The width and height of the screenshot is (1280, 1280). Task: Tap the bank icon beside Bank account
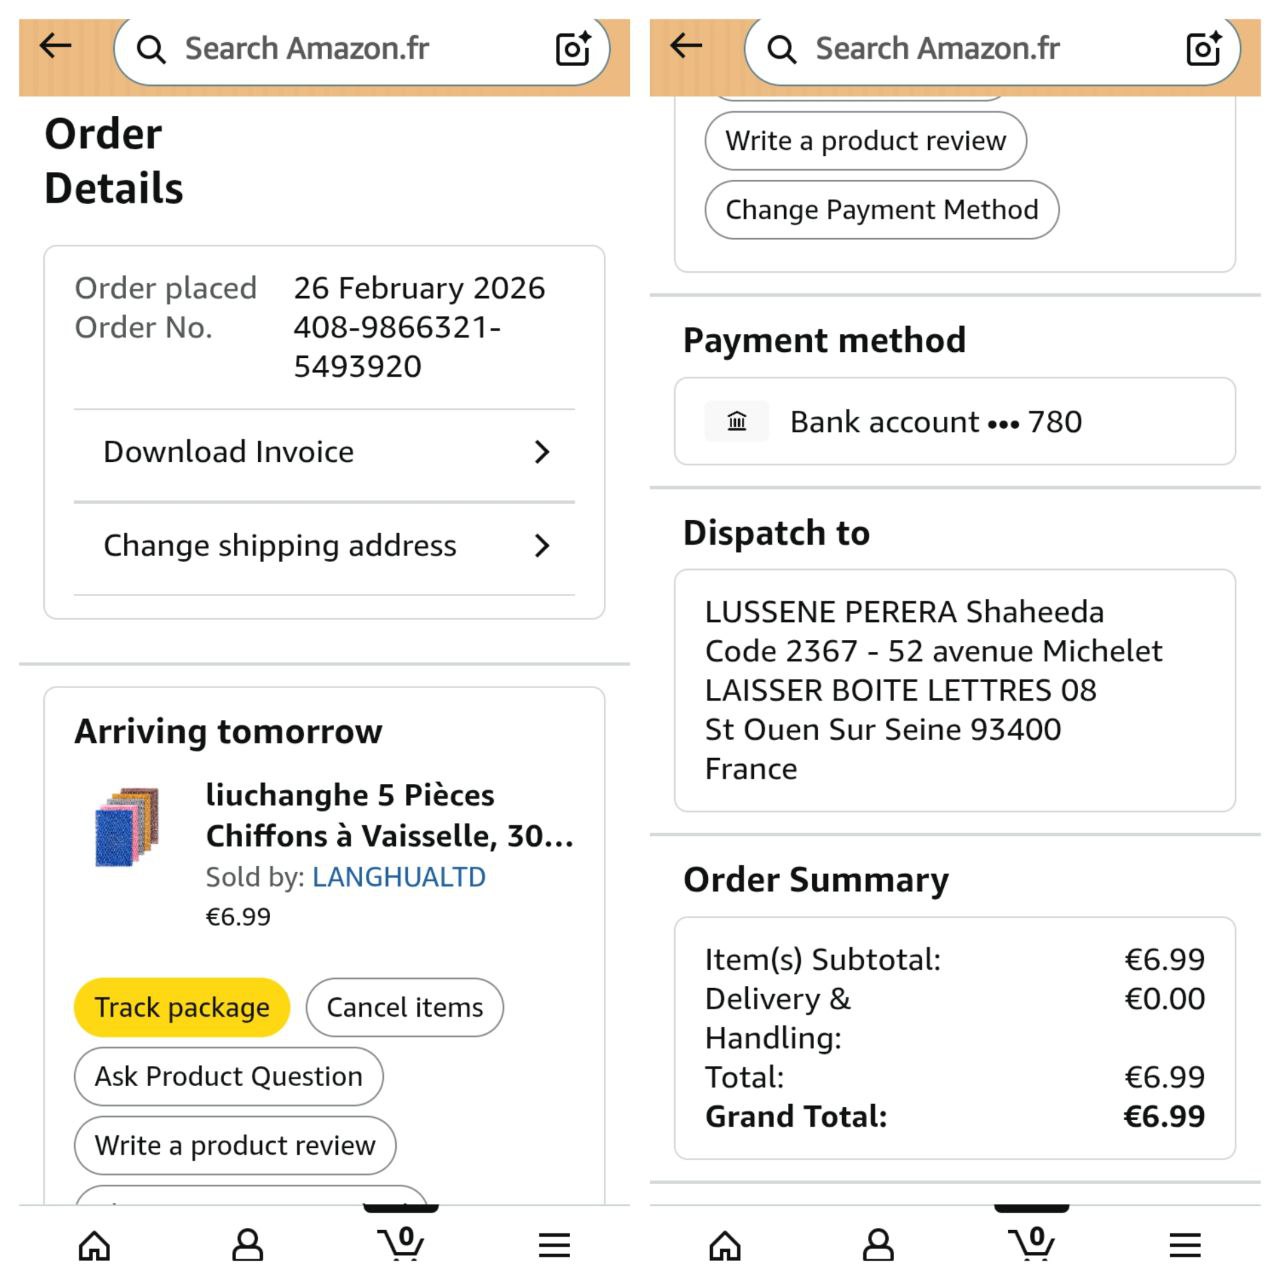tap(737, 422)
